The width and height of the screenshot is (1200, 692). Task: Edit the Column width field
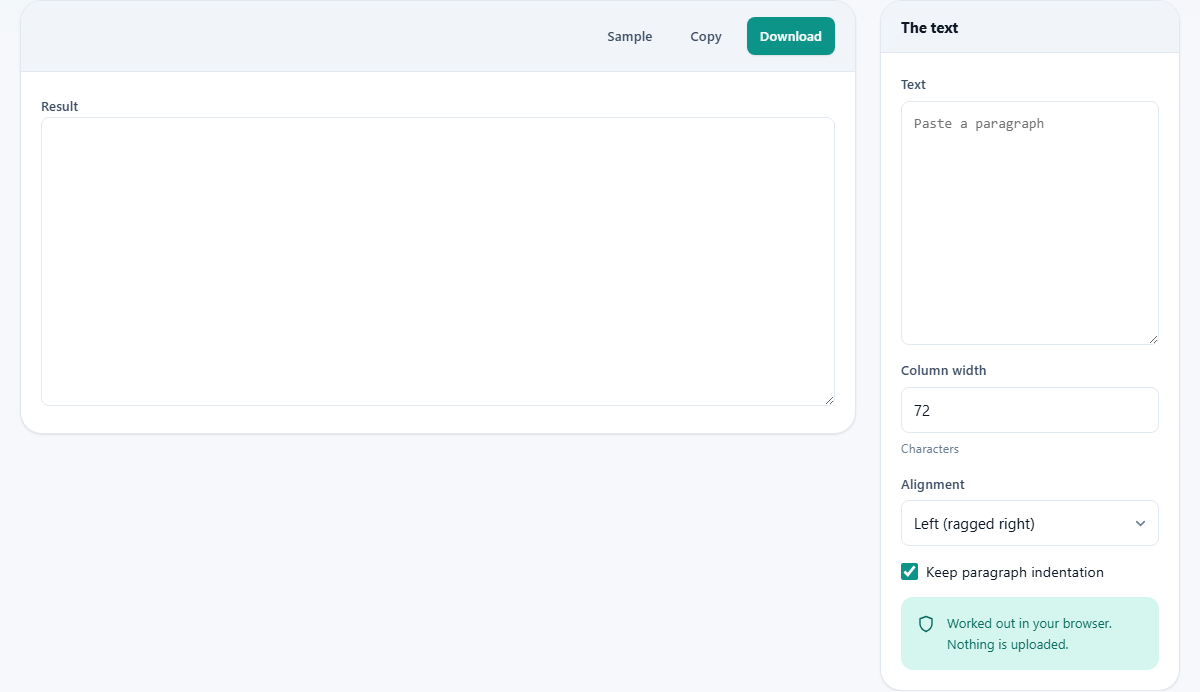pyautogui.click(x=1030, y=410)
